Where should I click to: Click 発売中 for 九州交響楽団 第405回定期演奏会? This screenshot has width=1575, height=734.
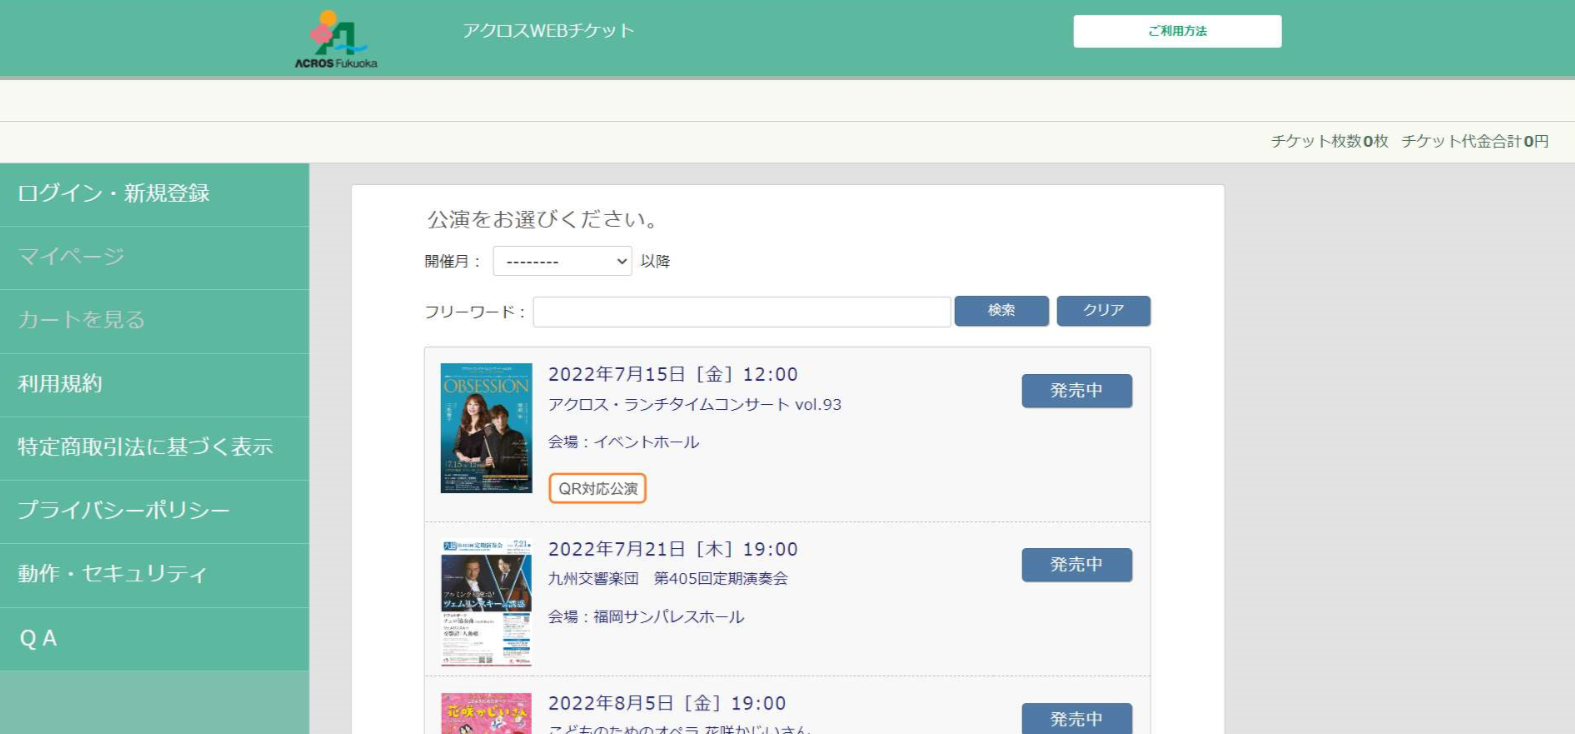pyautogui.click(x=1076, y=565)
